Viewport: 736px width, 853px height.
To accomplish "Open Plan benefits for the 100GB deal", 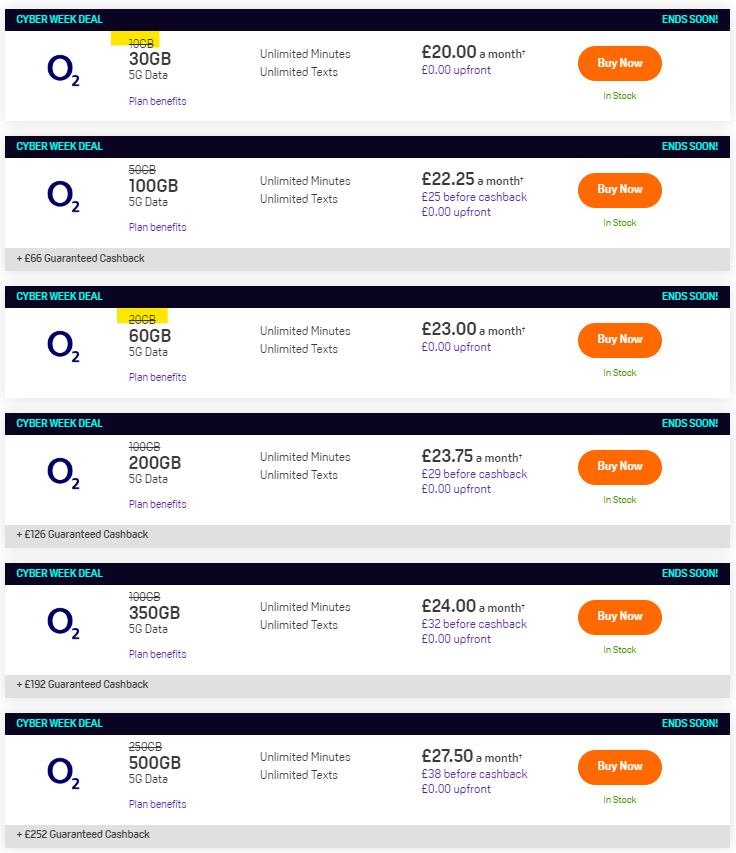I will pos(157,227).
